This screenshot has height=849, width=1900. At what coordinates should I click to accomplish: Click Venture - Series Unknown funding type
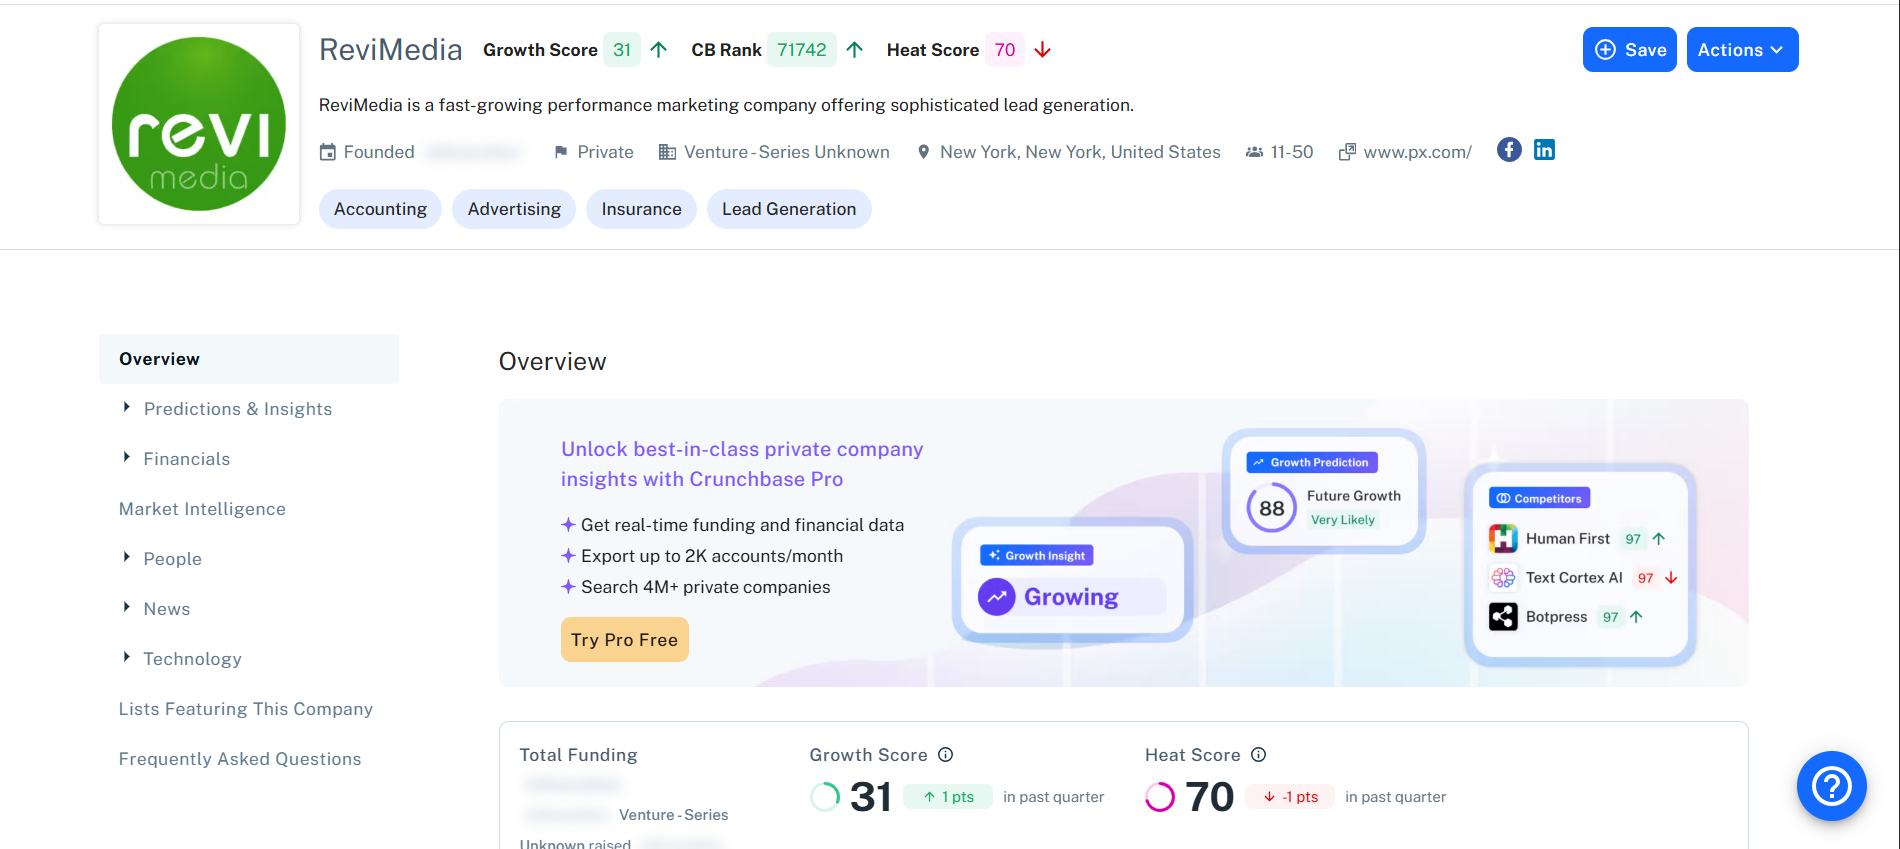click(787, 152)
